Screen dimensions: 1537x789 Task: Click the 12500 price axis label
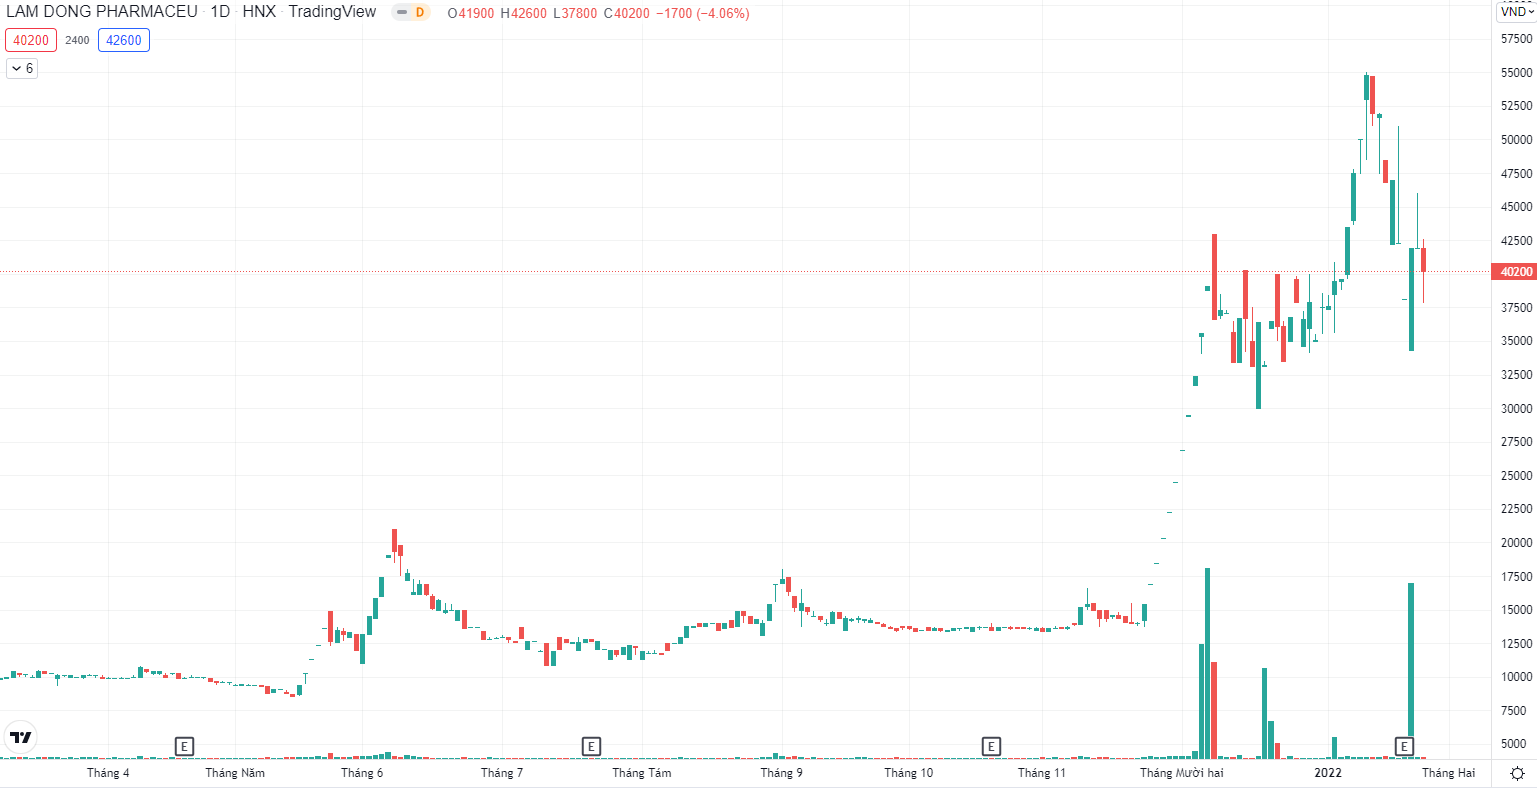click(1516, 643)
